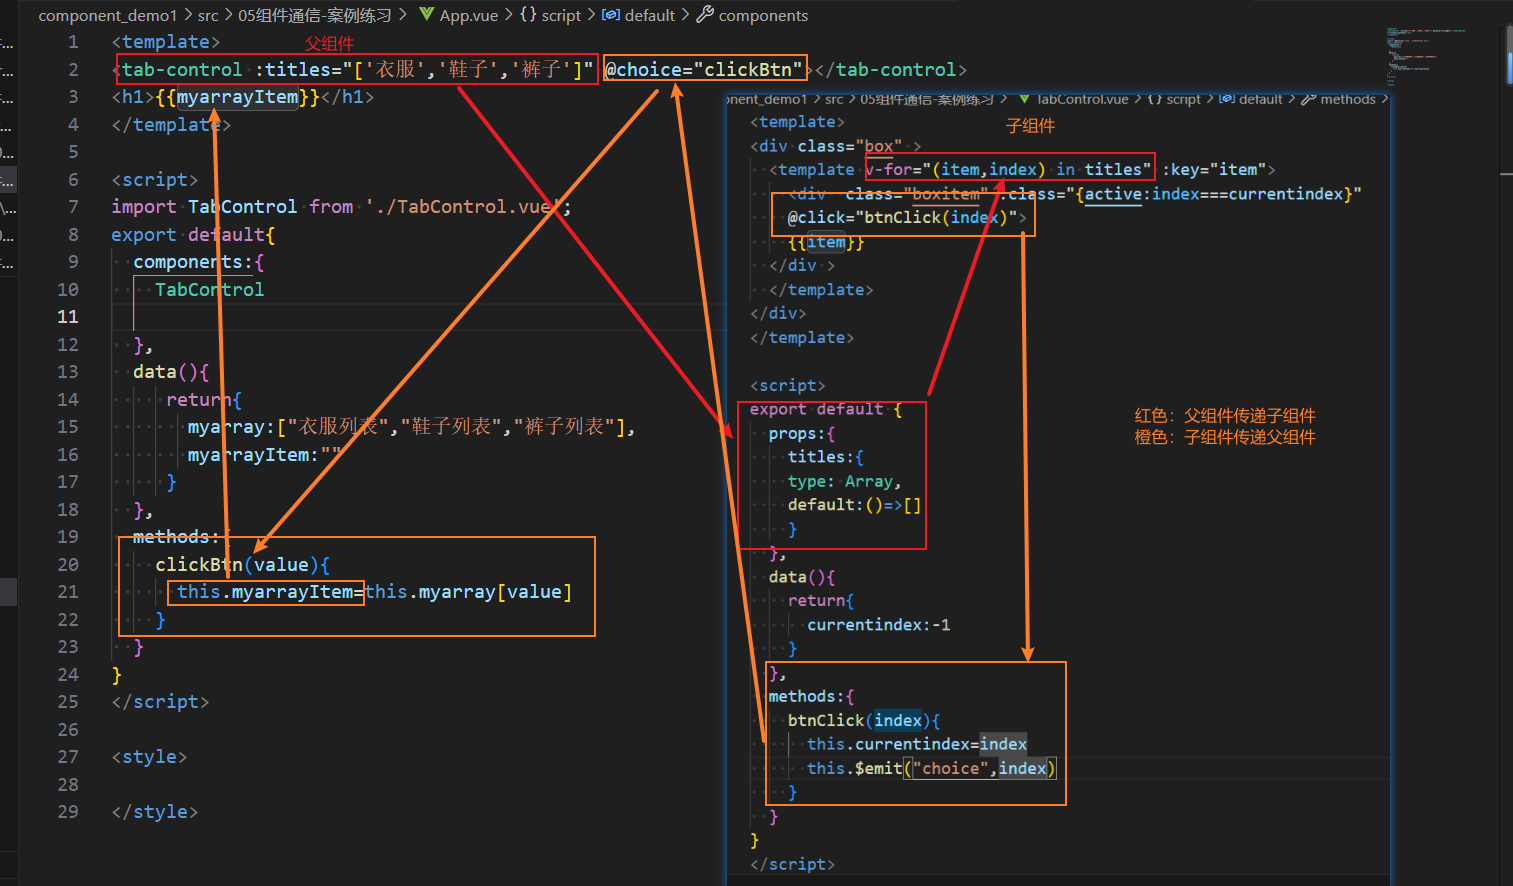This screenshot has height=886, width=1513.
Task: Click 'v-for="(item,index) in titles"' in the right pane
Action: (x=1008, y=170)
